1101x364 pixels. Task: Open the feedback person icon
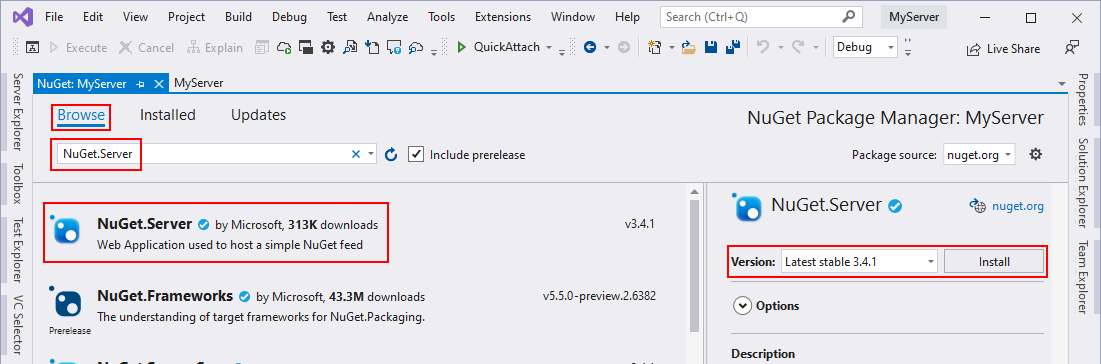point(1072,48)
